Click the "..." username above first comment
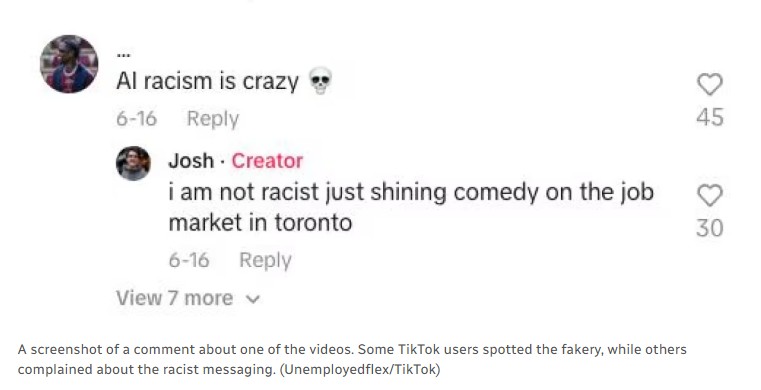 [x=122, y=55]
